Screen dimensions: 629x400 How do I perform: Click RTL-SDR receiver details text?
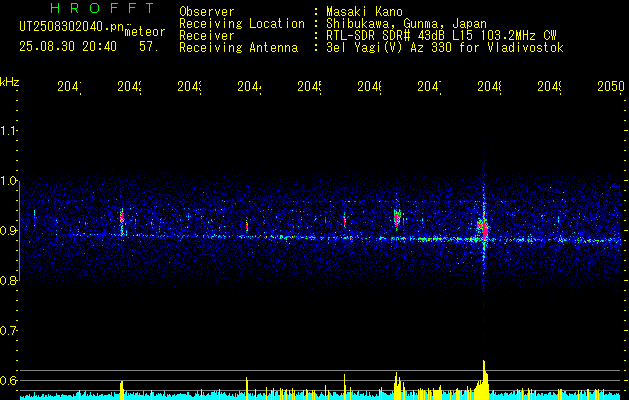441,36
